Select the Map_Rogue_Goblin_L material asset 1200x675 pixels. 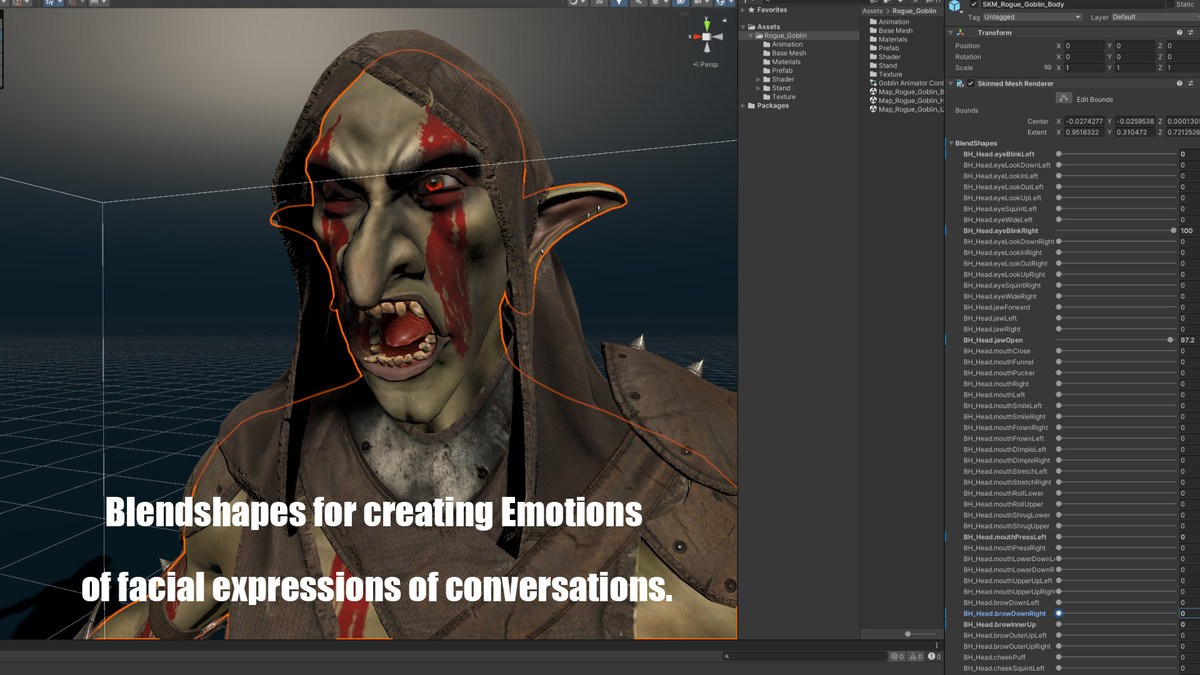pyautogui.click(x=906, y=109)
